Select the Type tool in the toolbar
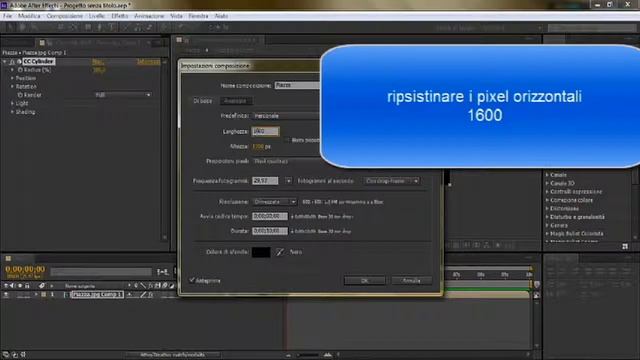This screenshot has width=640, height=360. pyautogui.click(x=111, y=27)
